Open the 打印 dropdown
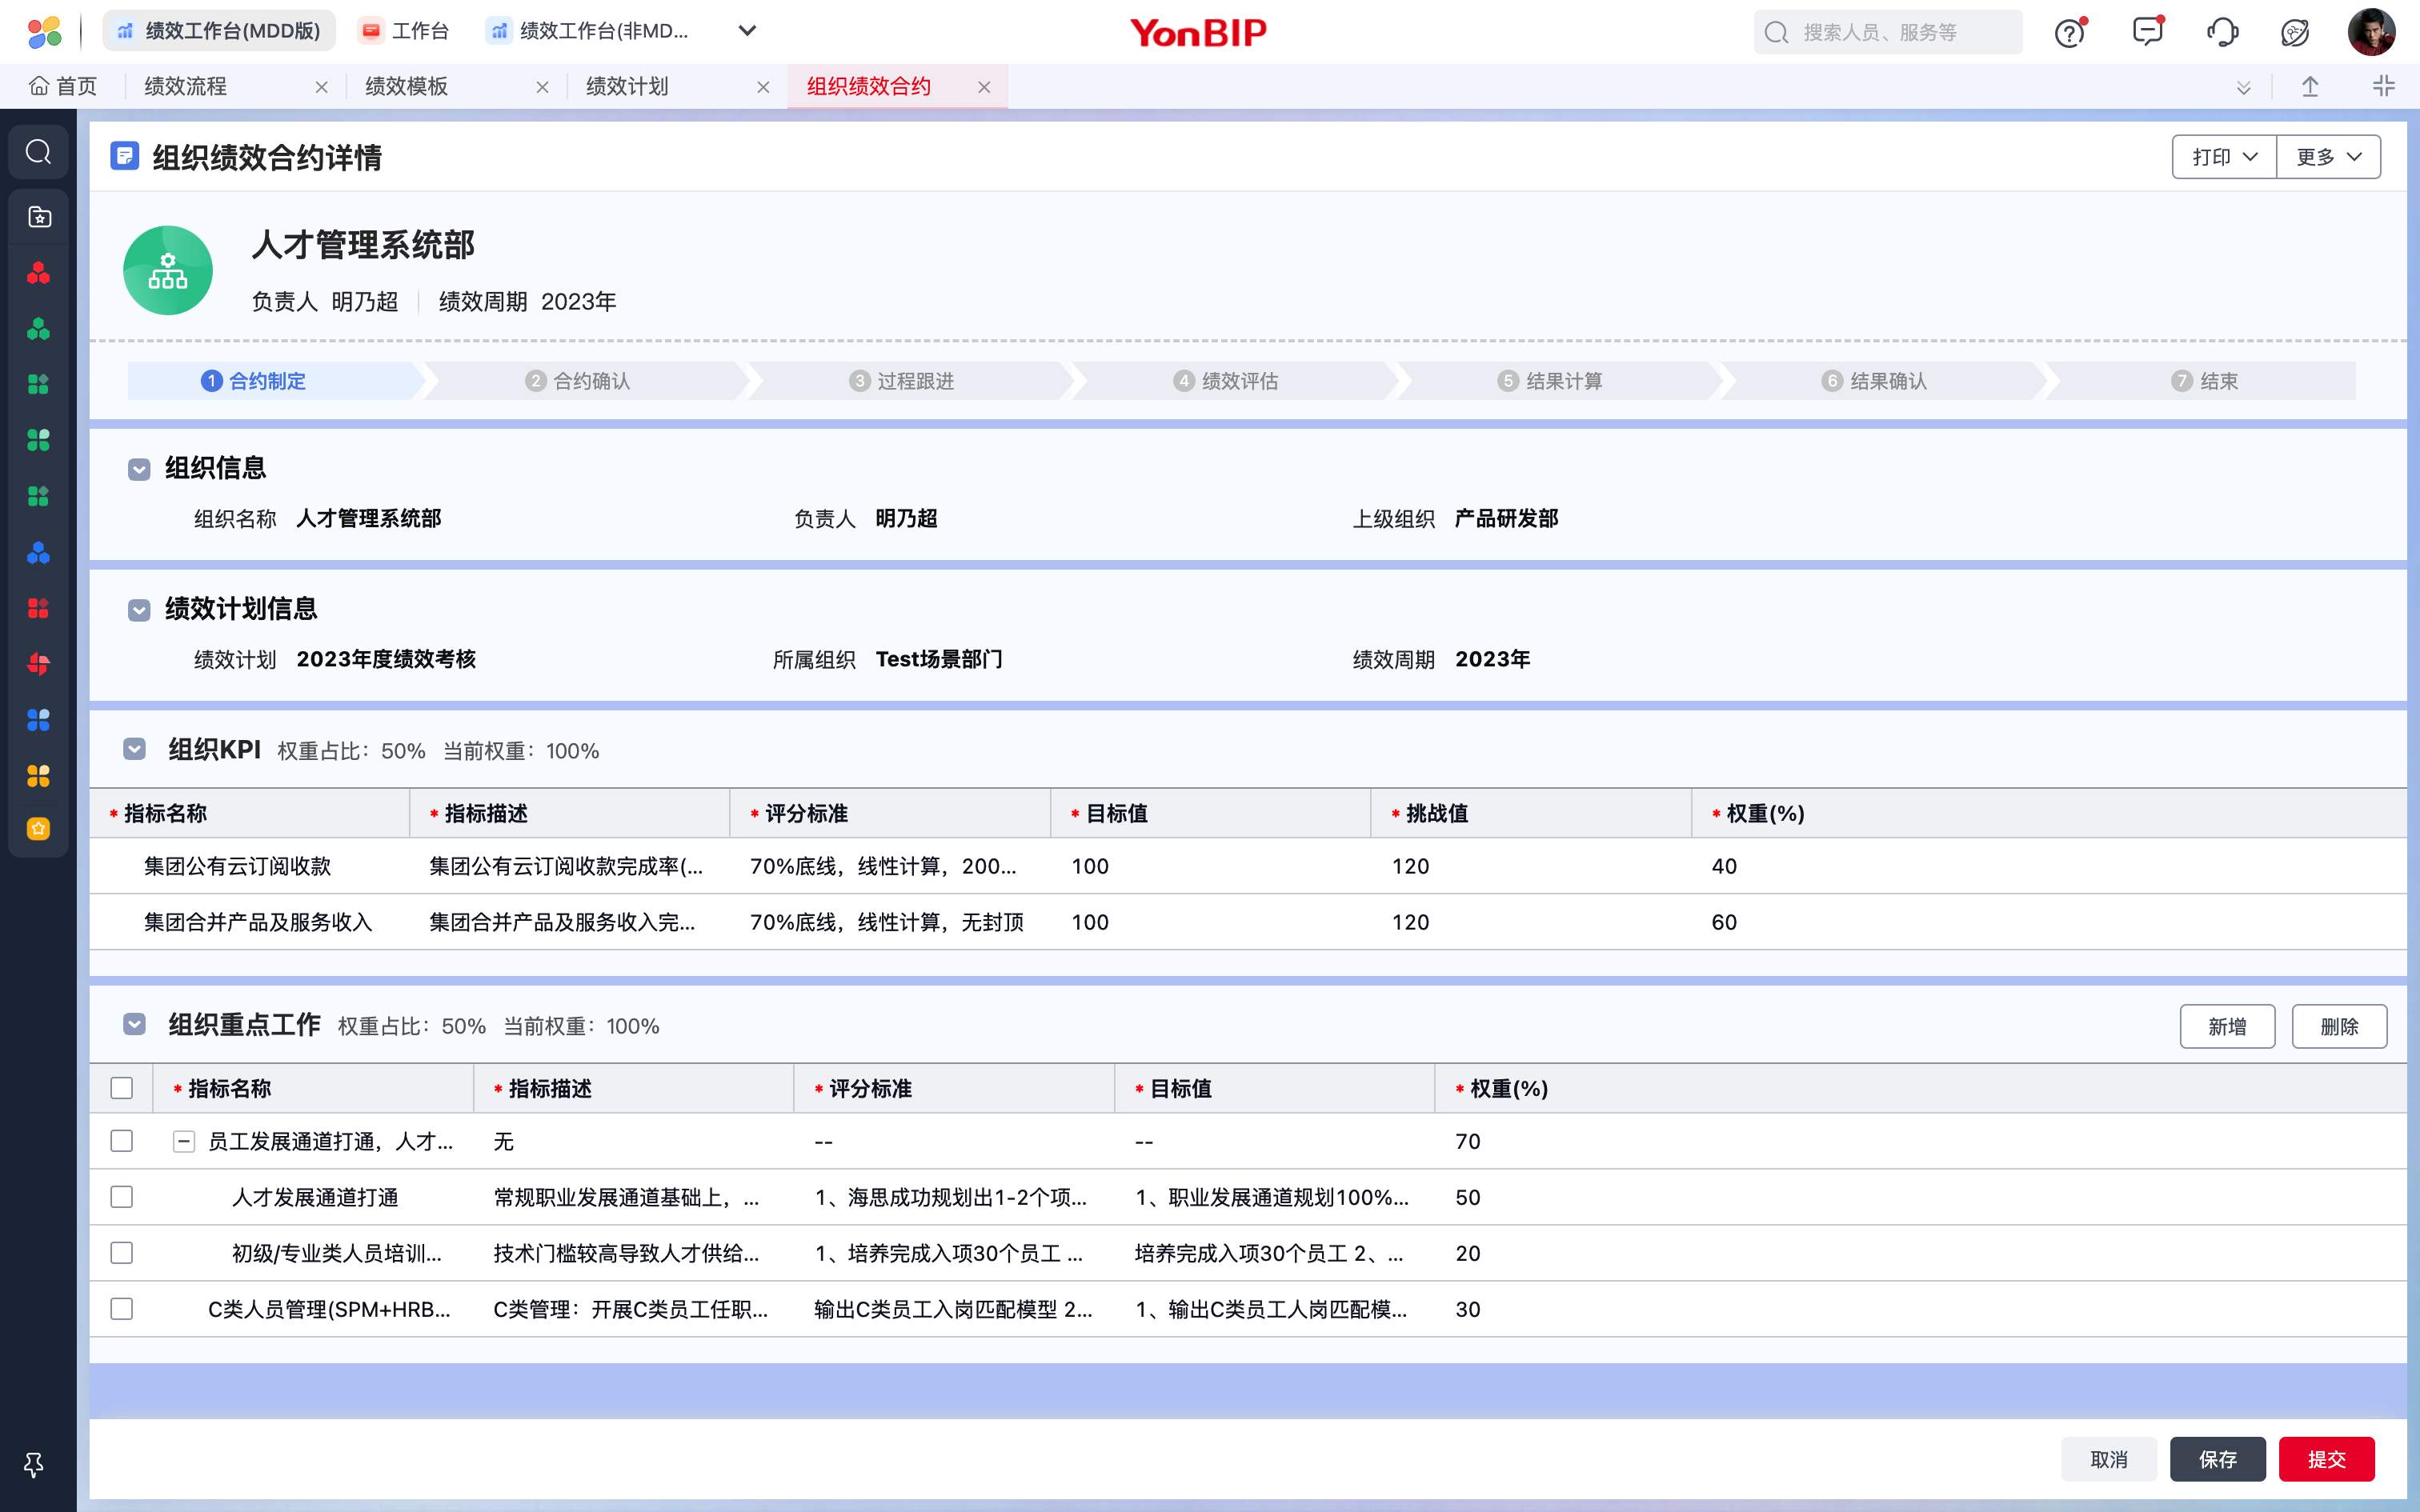Image resolution: width=2420 pixels, height=1512 pixels. 2224,157
